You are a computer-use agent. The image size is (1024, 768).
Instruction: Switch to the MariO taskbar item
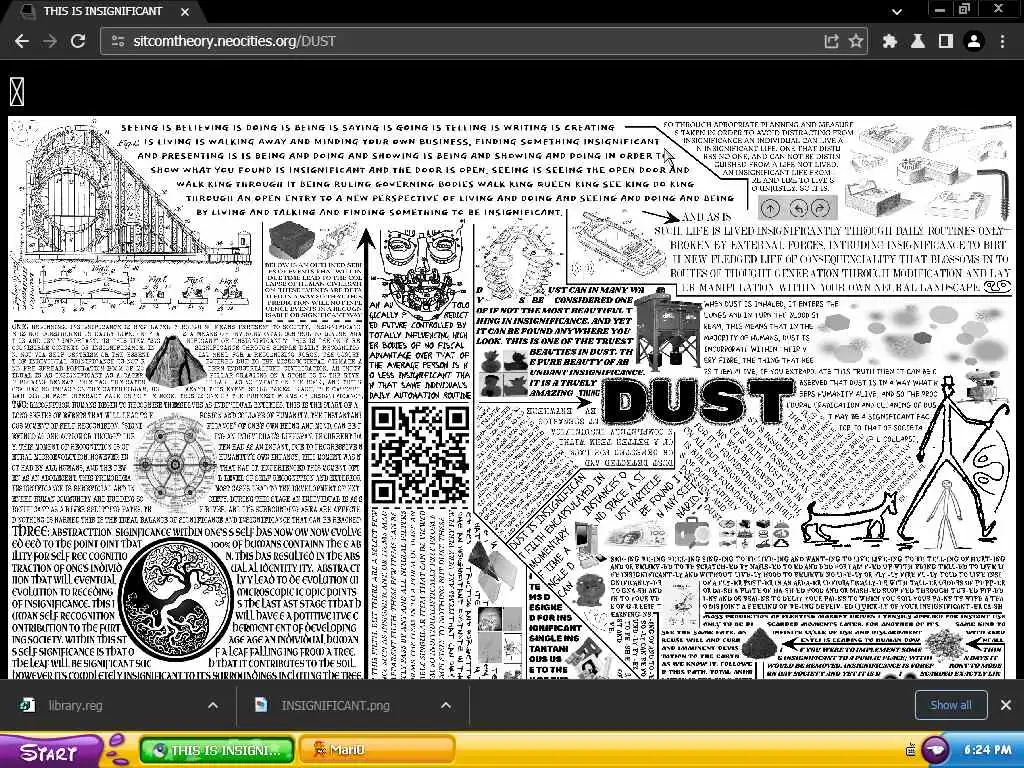coord(377,749)
